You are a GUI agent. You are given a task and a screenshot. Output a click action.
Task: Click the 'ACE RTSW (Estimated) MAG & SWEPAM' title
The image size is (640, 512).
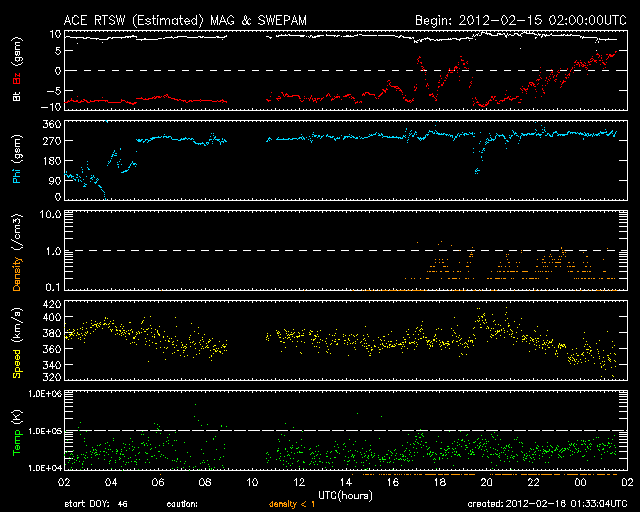click(x=185, y=20)
